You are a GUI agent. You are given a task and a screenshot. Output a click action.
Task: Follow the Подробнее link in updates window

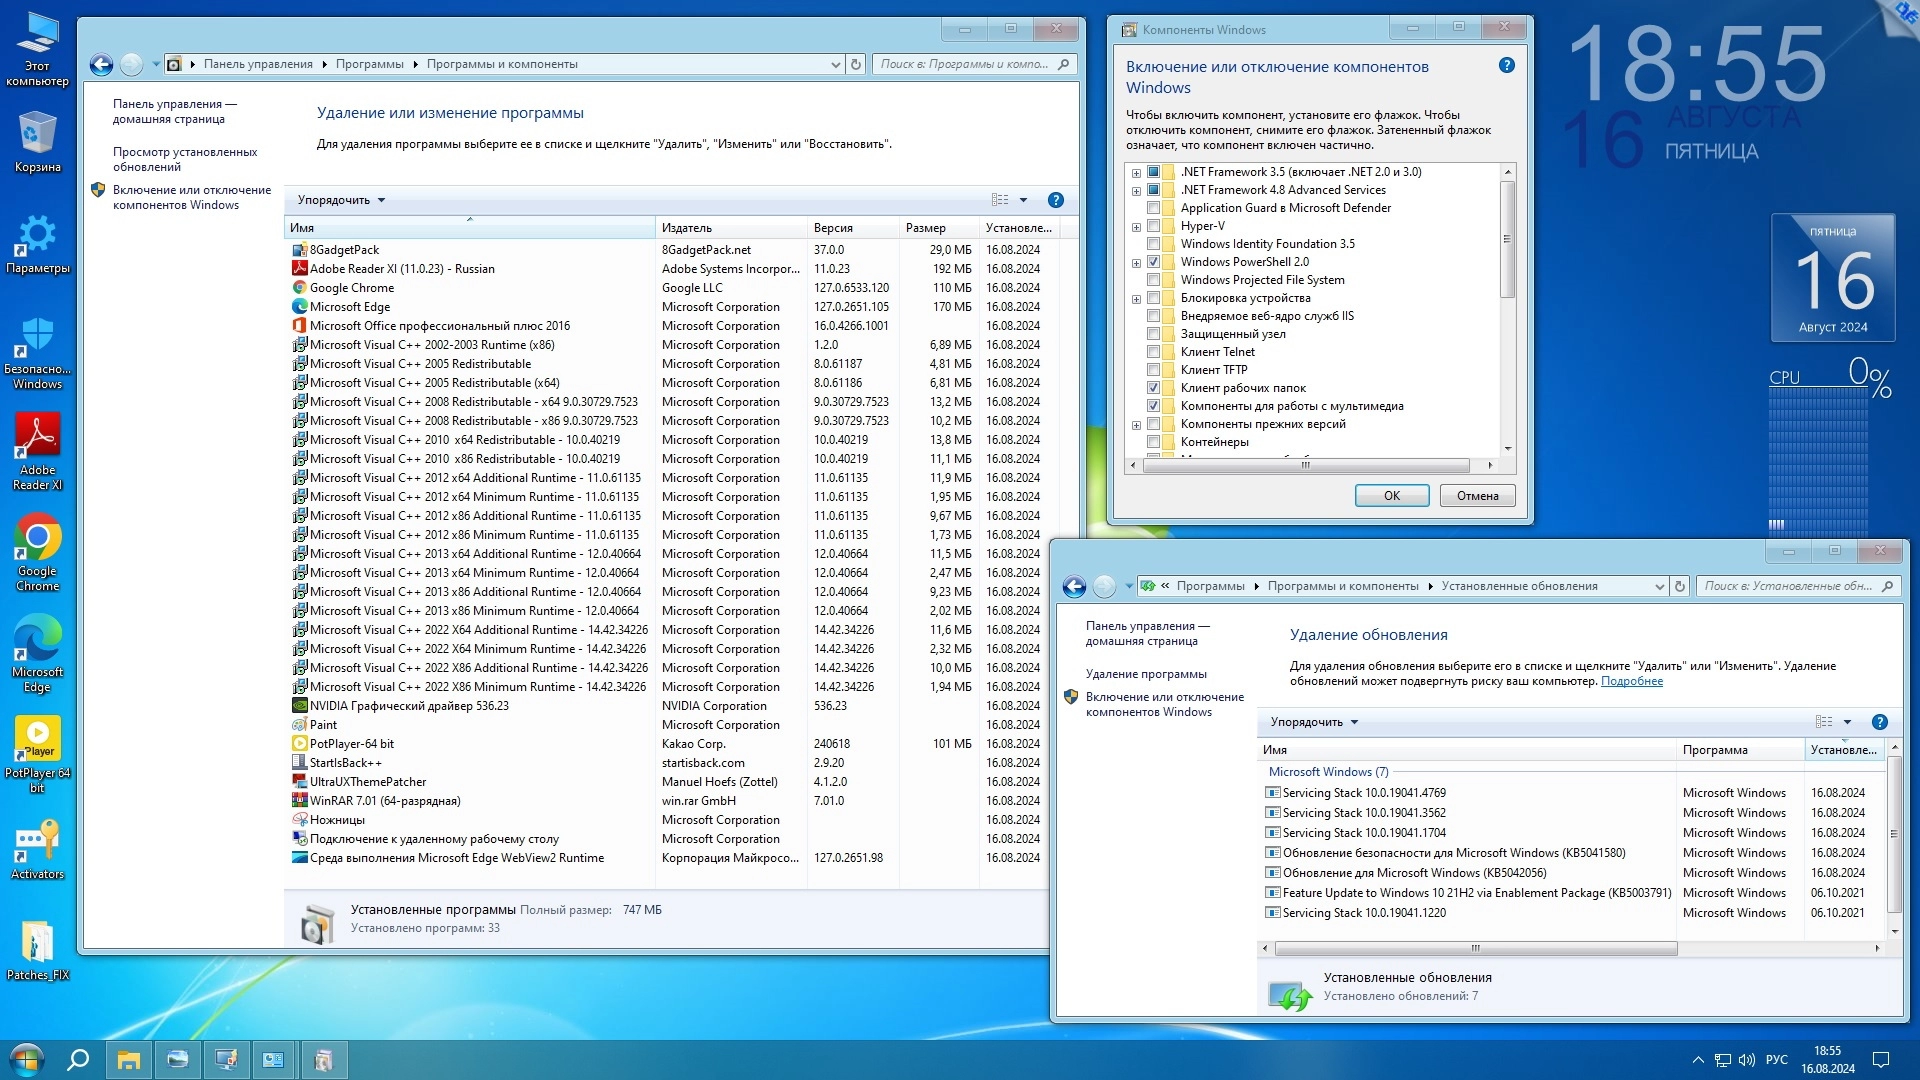1631,681
